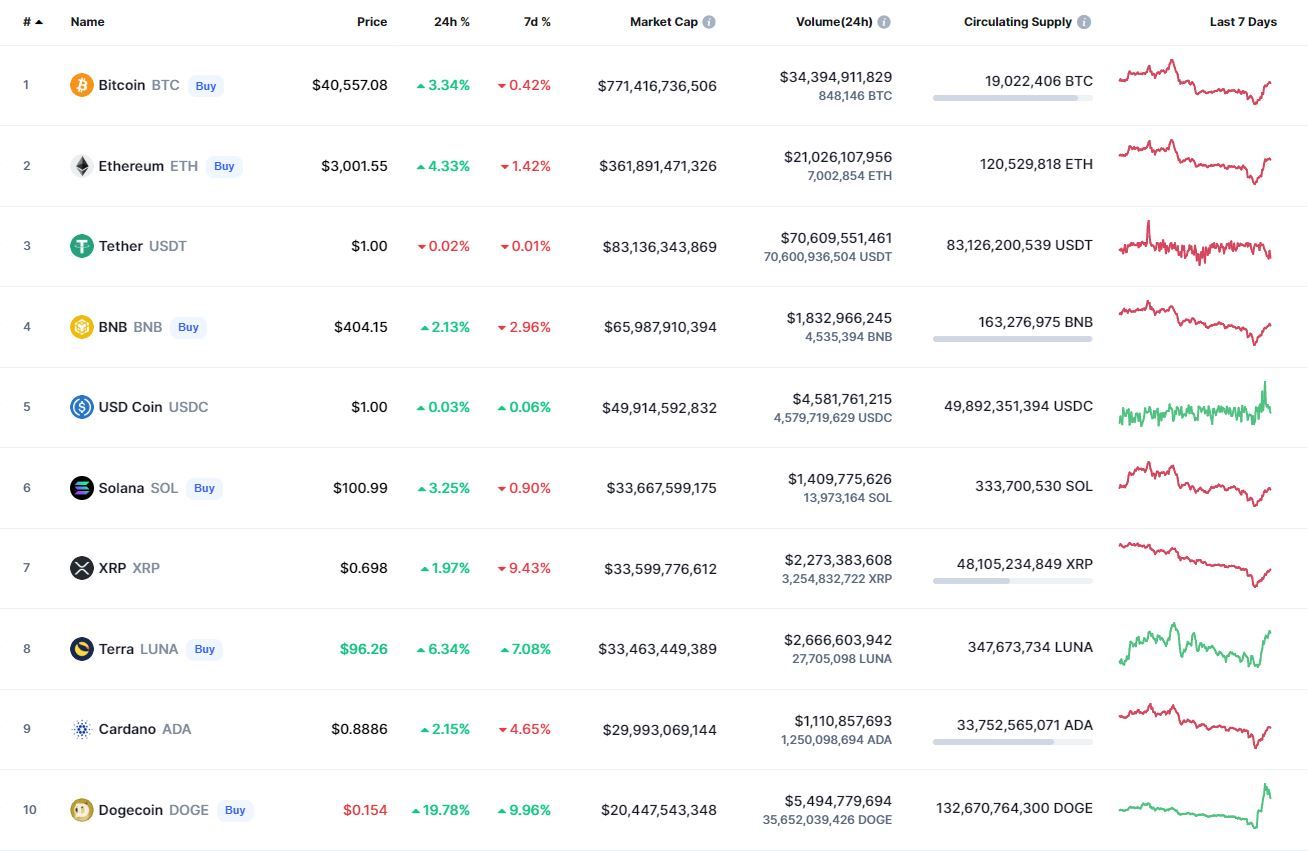Click Ethereum's price $3,001.55
This screenshot has width=1308, height=851.
coord(354,166)
